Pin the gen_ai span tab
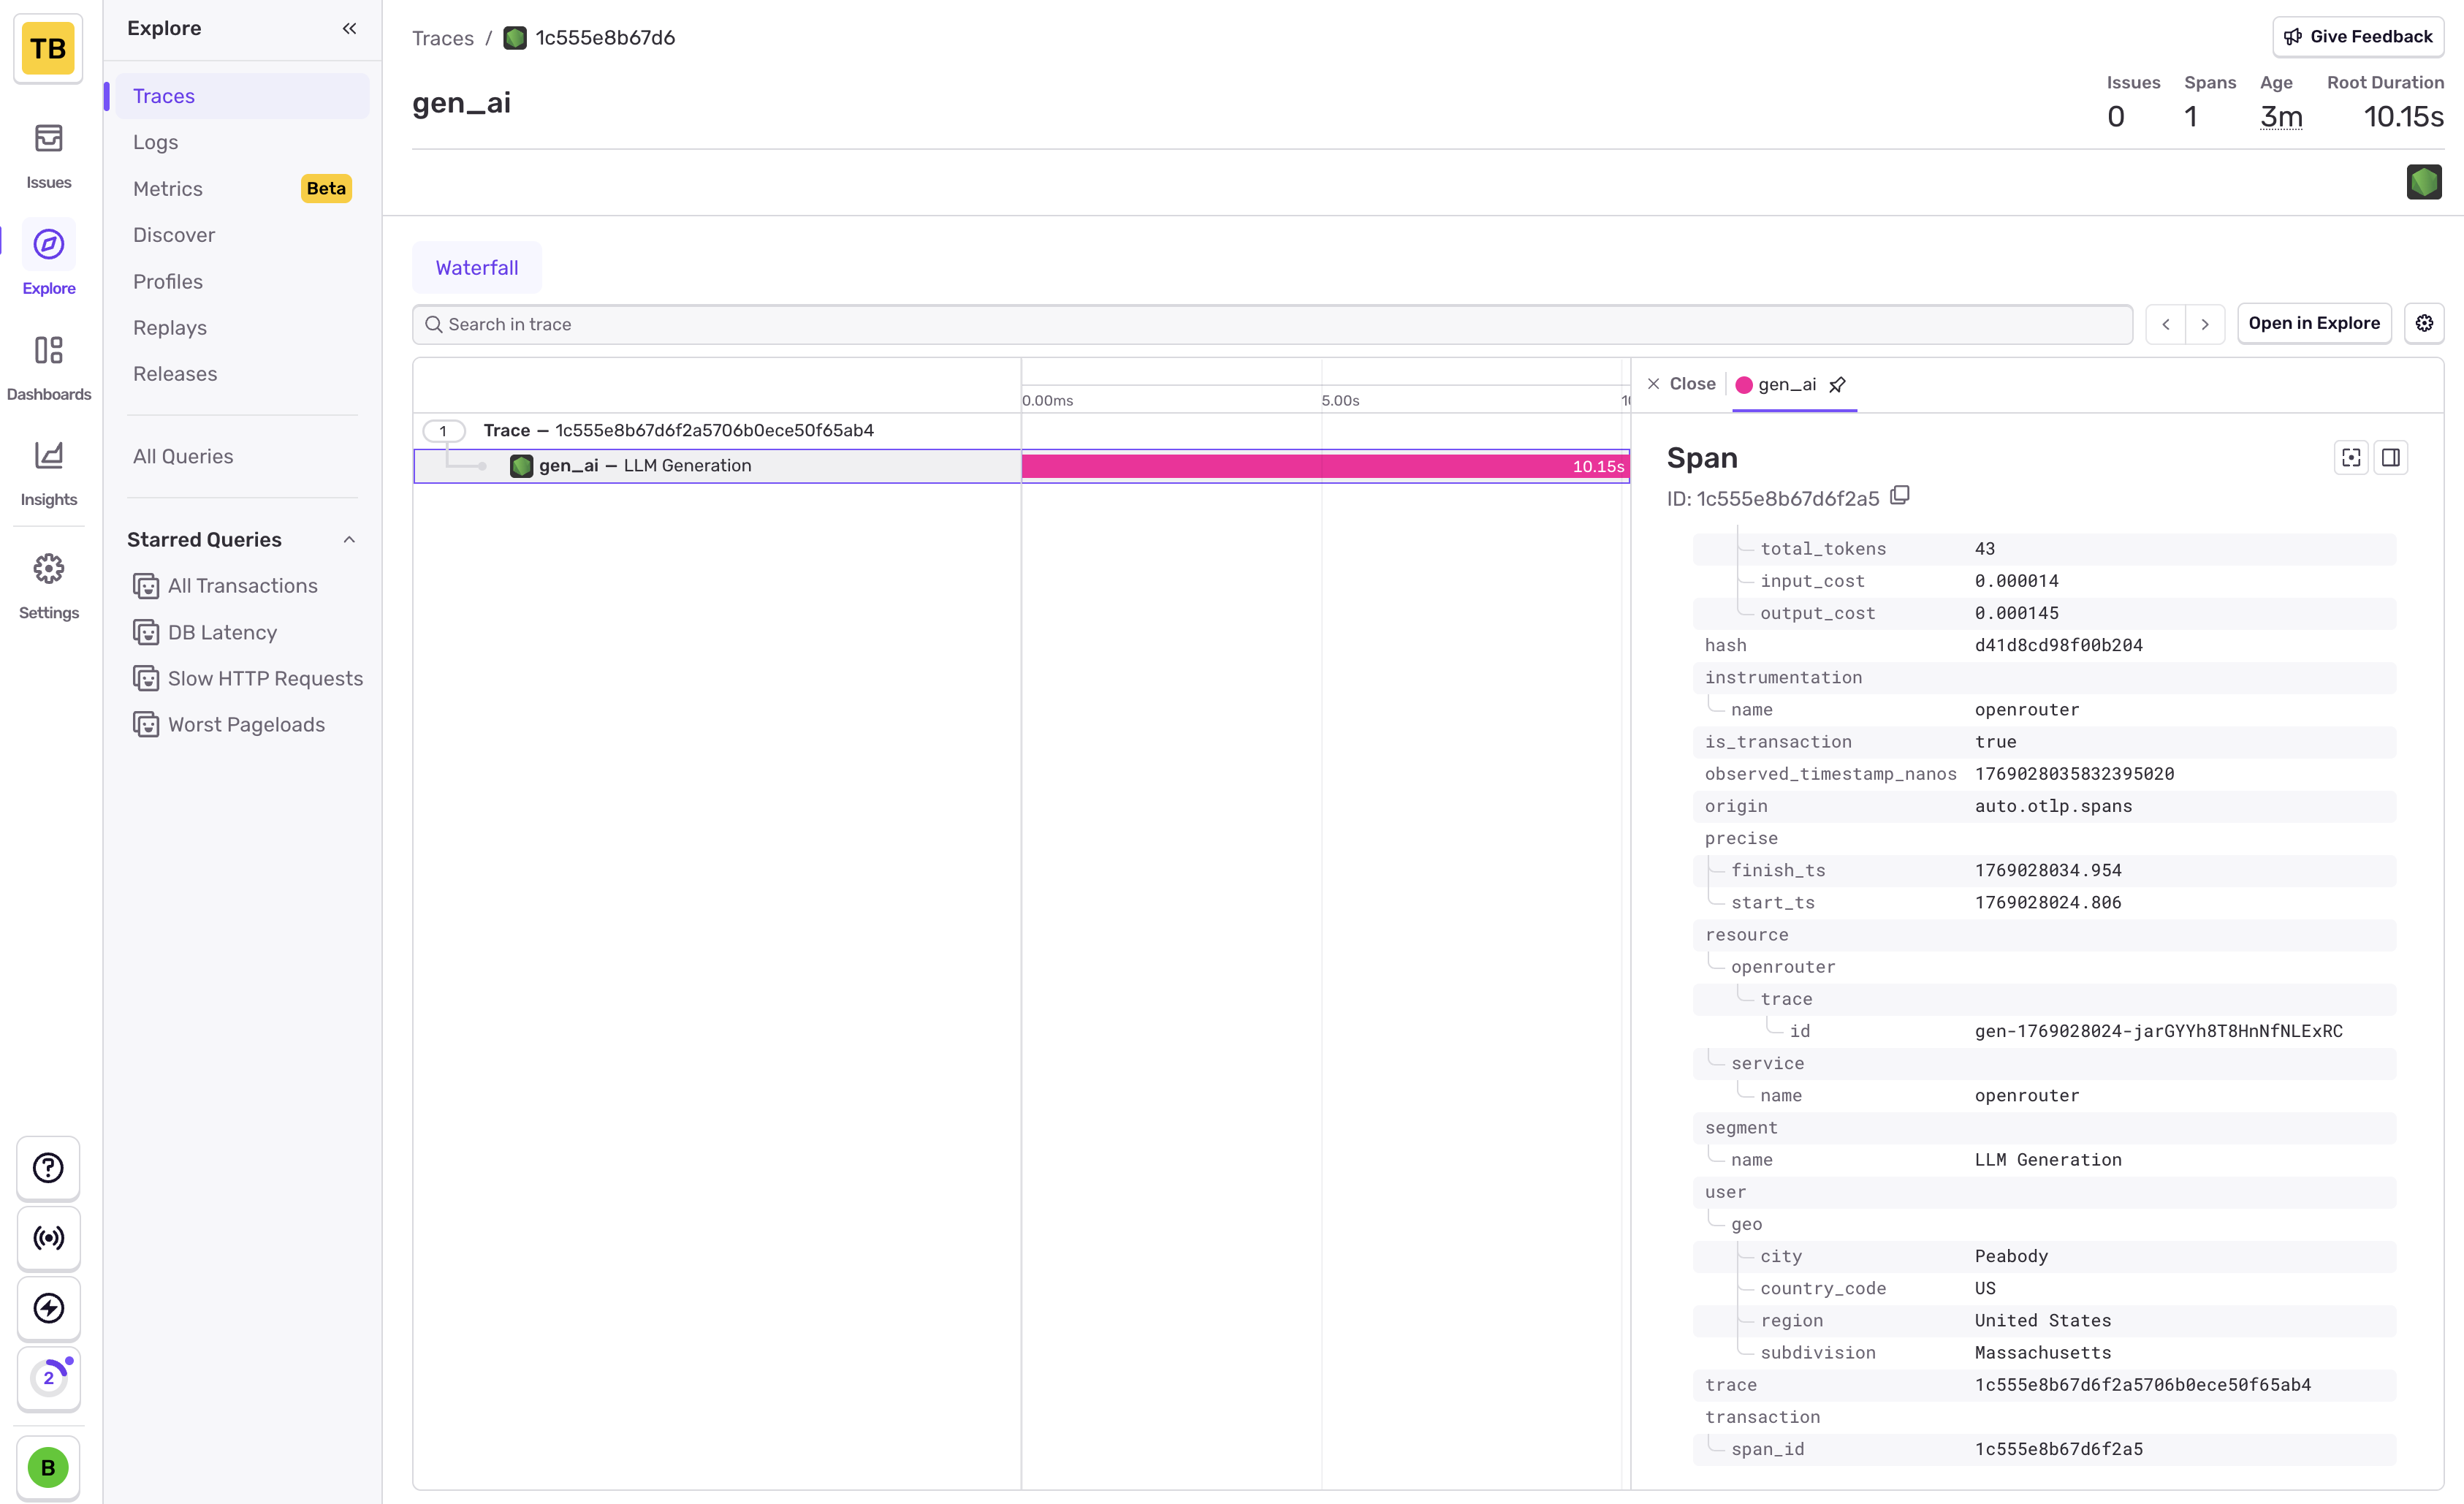Screen dimensions: 2464x1504 [1838, 385]
